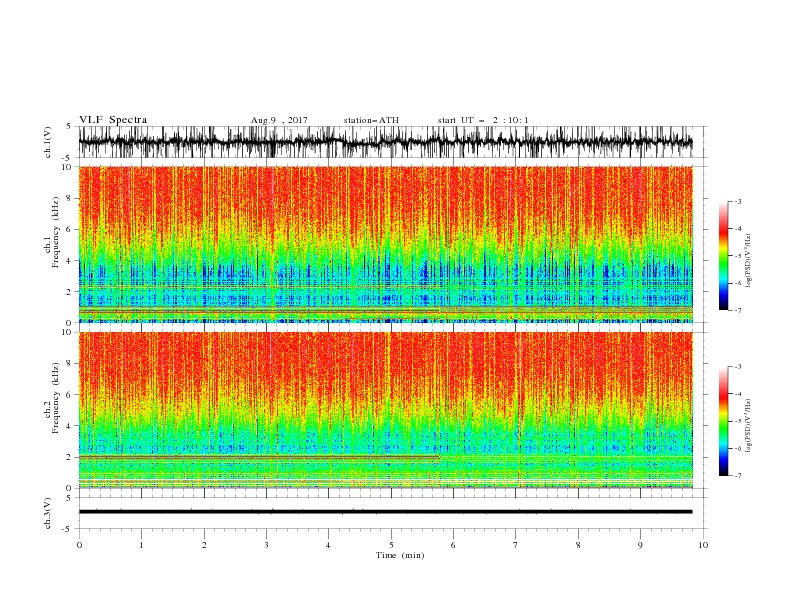Click the ch.2 colorbar log(PSD) label
Viewport: 792px width, 612px height.
[x=749, y=426]
